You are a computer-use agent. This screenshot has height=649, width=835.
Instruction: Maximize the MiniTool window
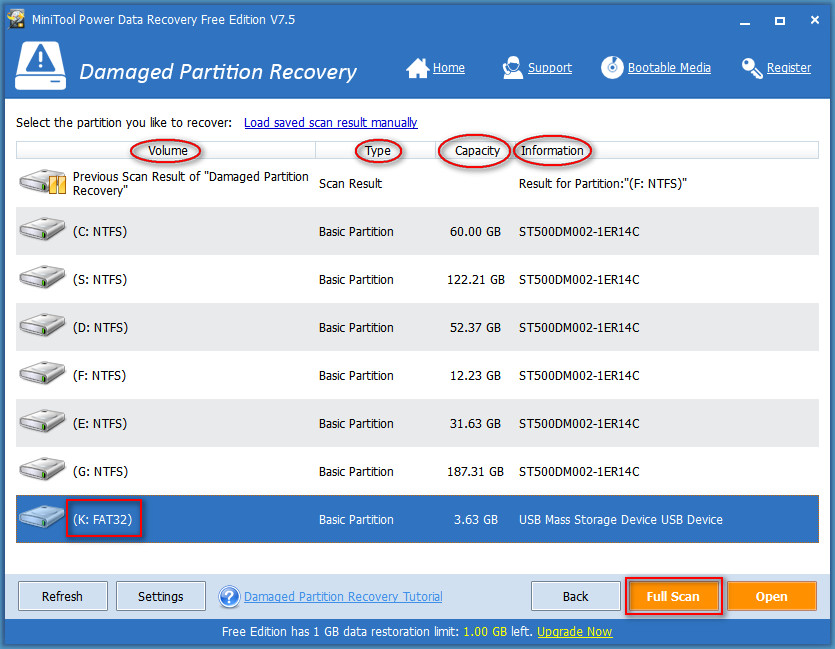point(780,21)
